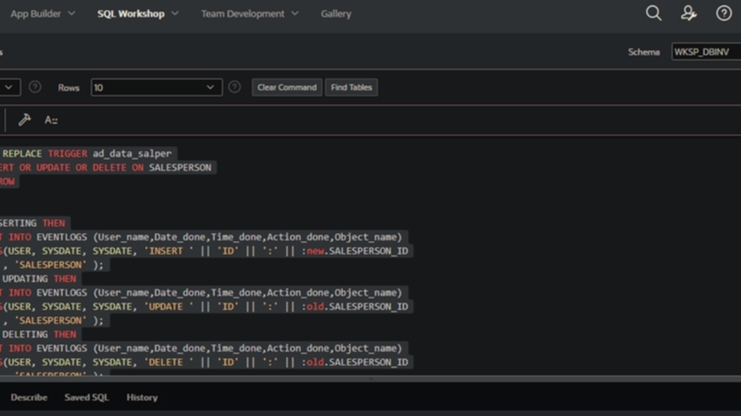741x416 pixels.
Task: Click the 'UPDATE ' string literal in code
Action: [x=171, y=307]
